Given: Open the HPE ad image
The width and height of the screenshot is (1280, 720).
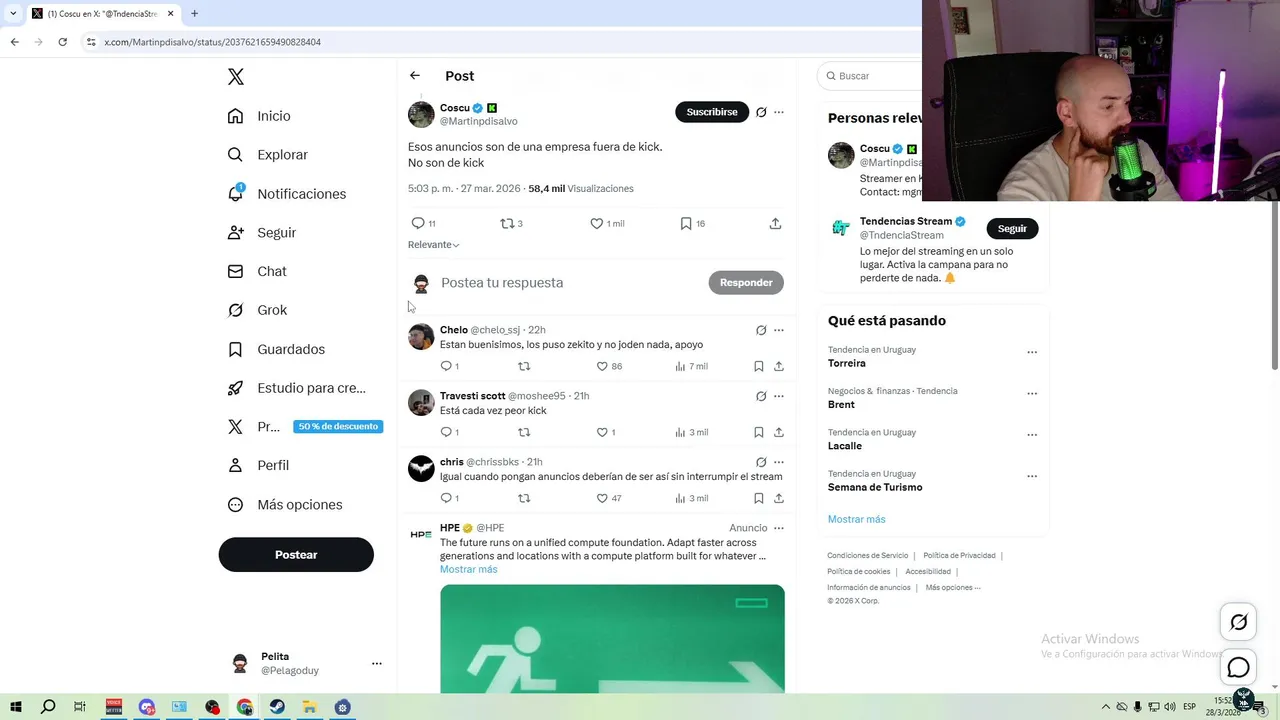Looking at the screenshot, I should pos(612,638).
